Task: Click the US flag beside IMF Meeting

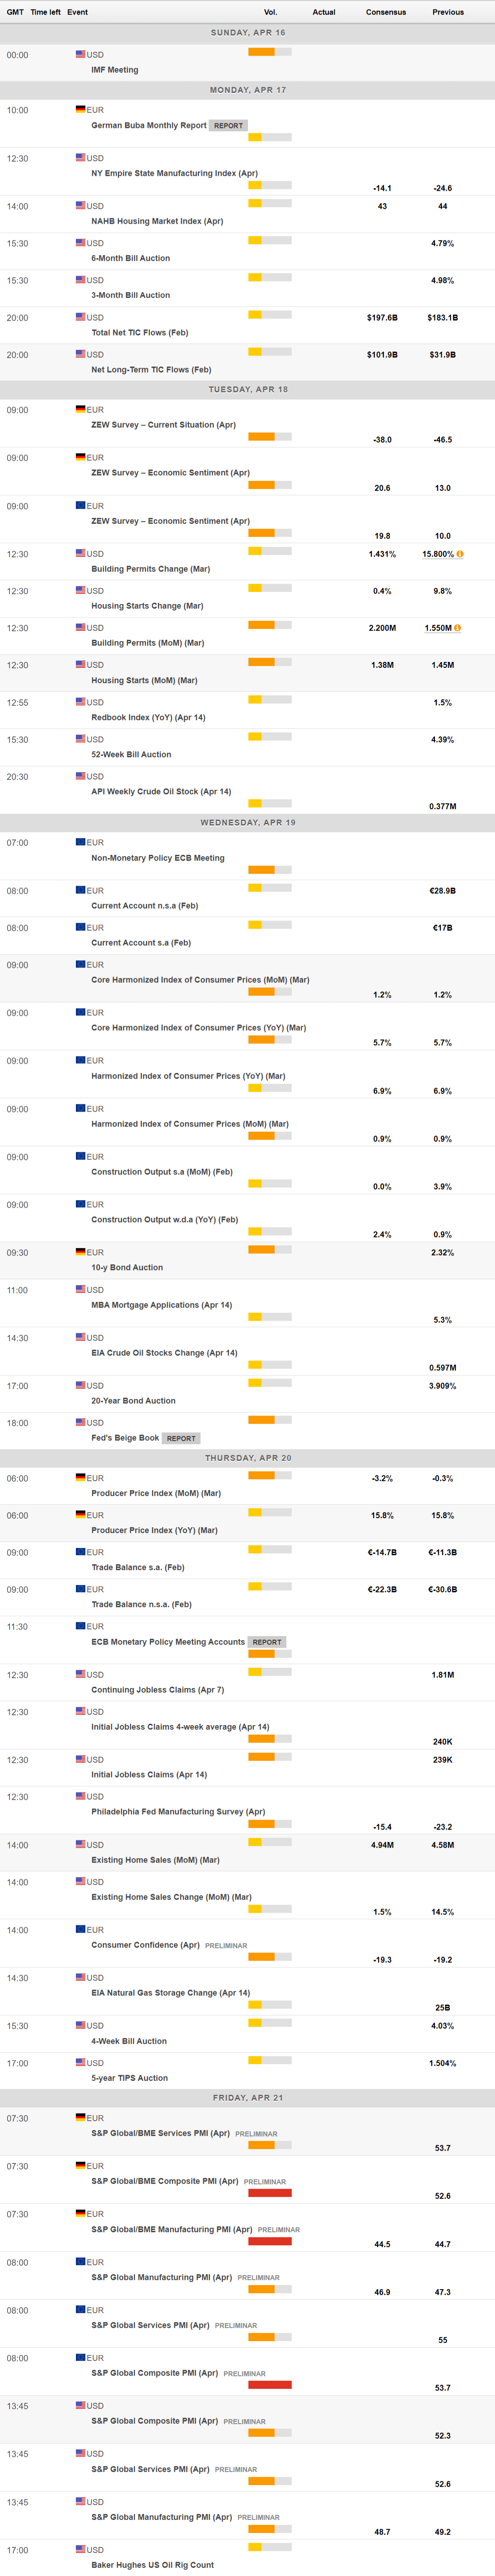Action: click(x=80, y=54)
